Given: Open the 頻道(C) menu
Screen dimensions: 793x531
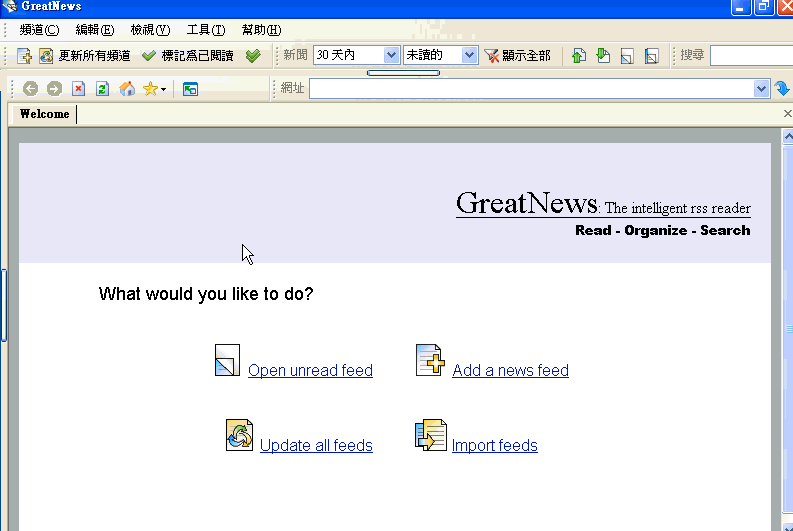Looking at the screenshot, I should [39, 30].
